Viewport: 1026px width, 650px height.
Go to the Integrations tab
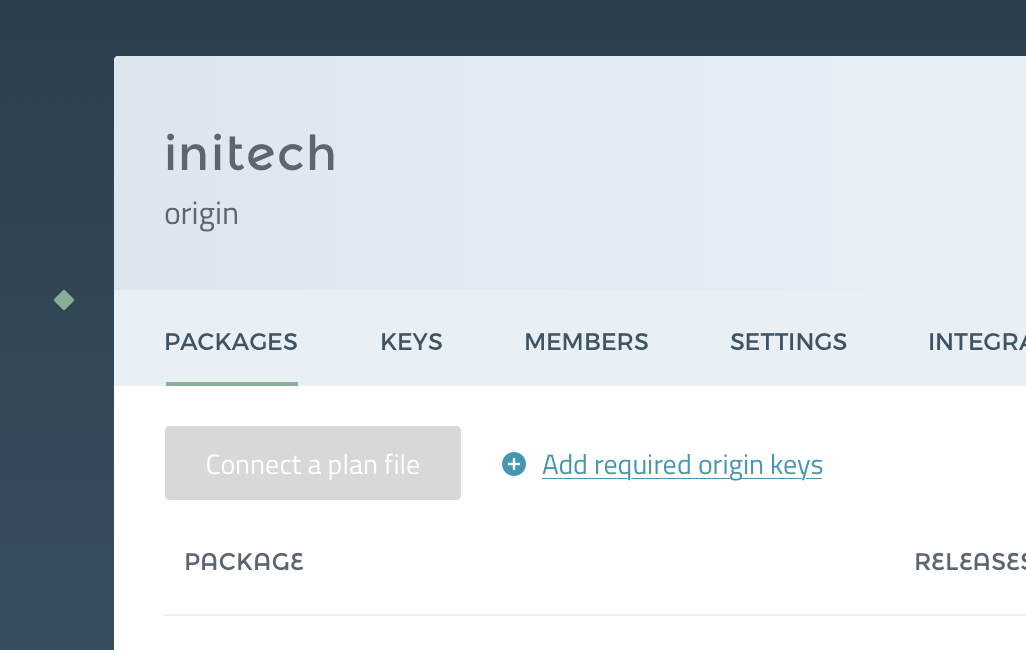click(x=977, y=342)
